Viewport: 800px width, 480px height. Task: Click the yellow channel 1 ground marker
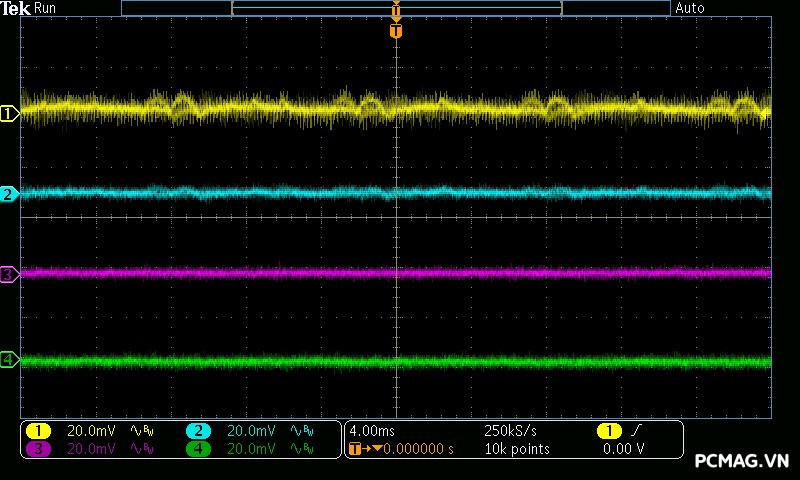[9, 114]
